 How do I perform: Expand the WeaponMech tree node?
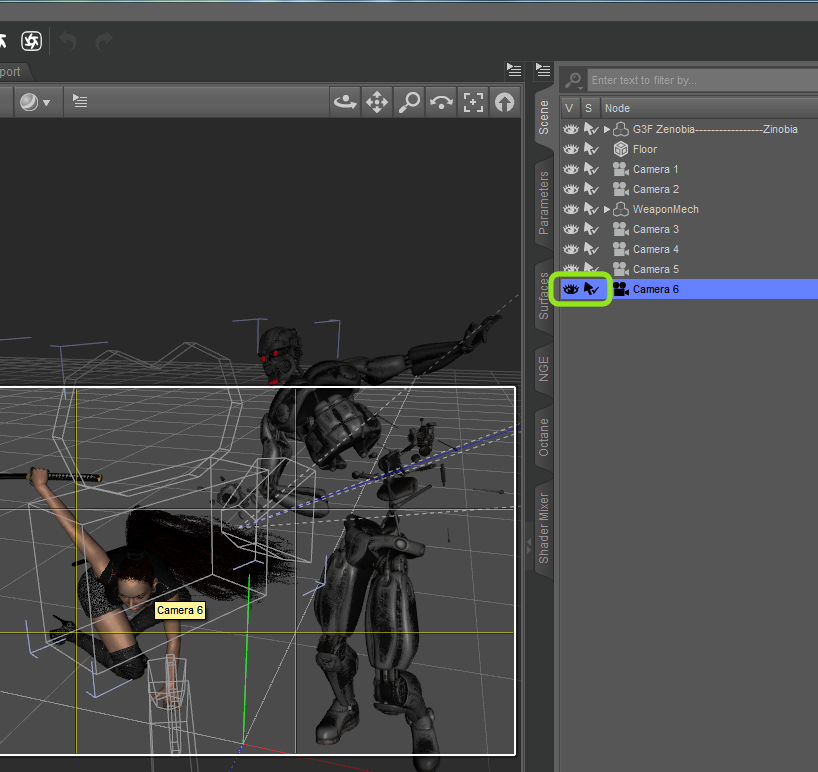tap(607, 209)
